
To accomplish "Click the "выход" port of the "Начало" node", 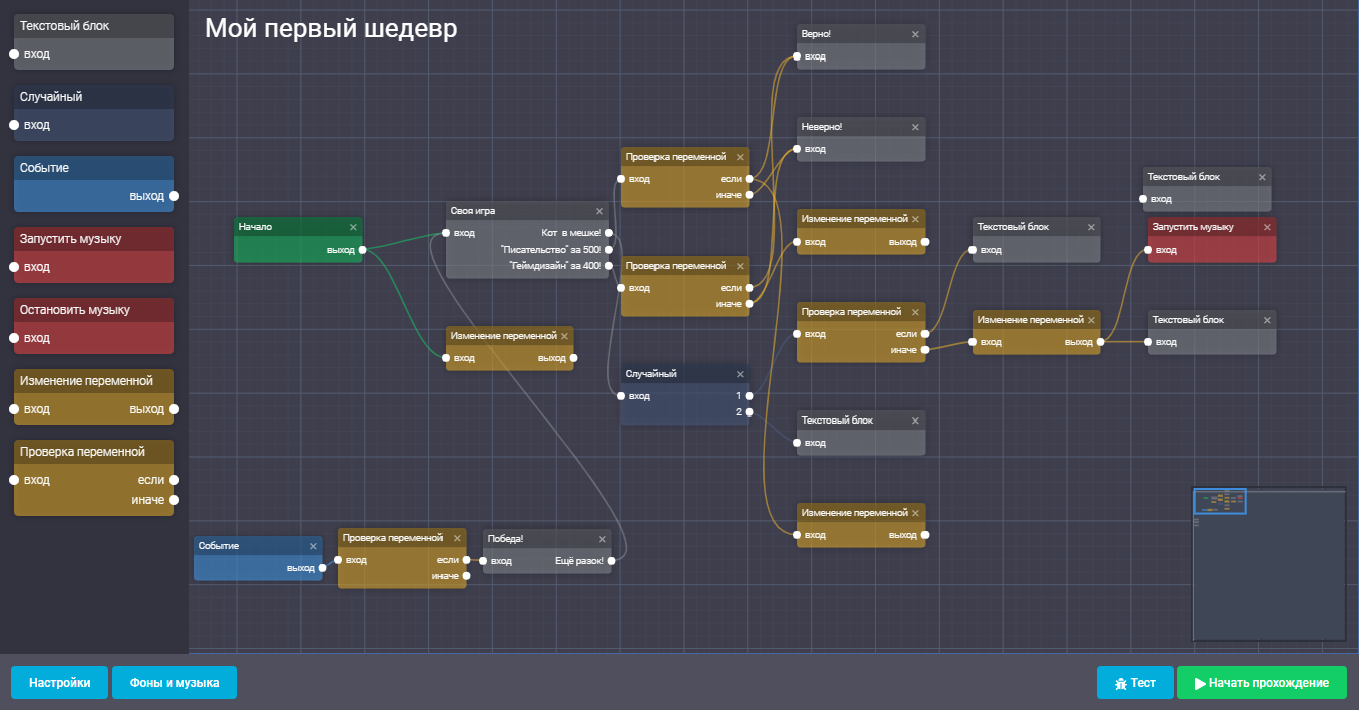I will pos(362,250).
